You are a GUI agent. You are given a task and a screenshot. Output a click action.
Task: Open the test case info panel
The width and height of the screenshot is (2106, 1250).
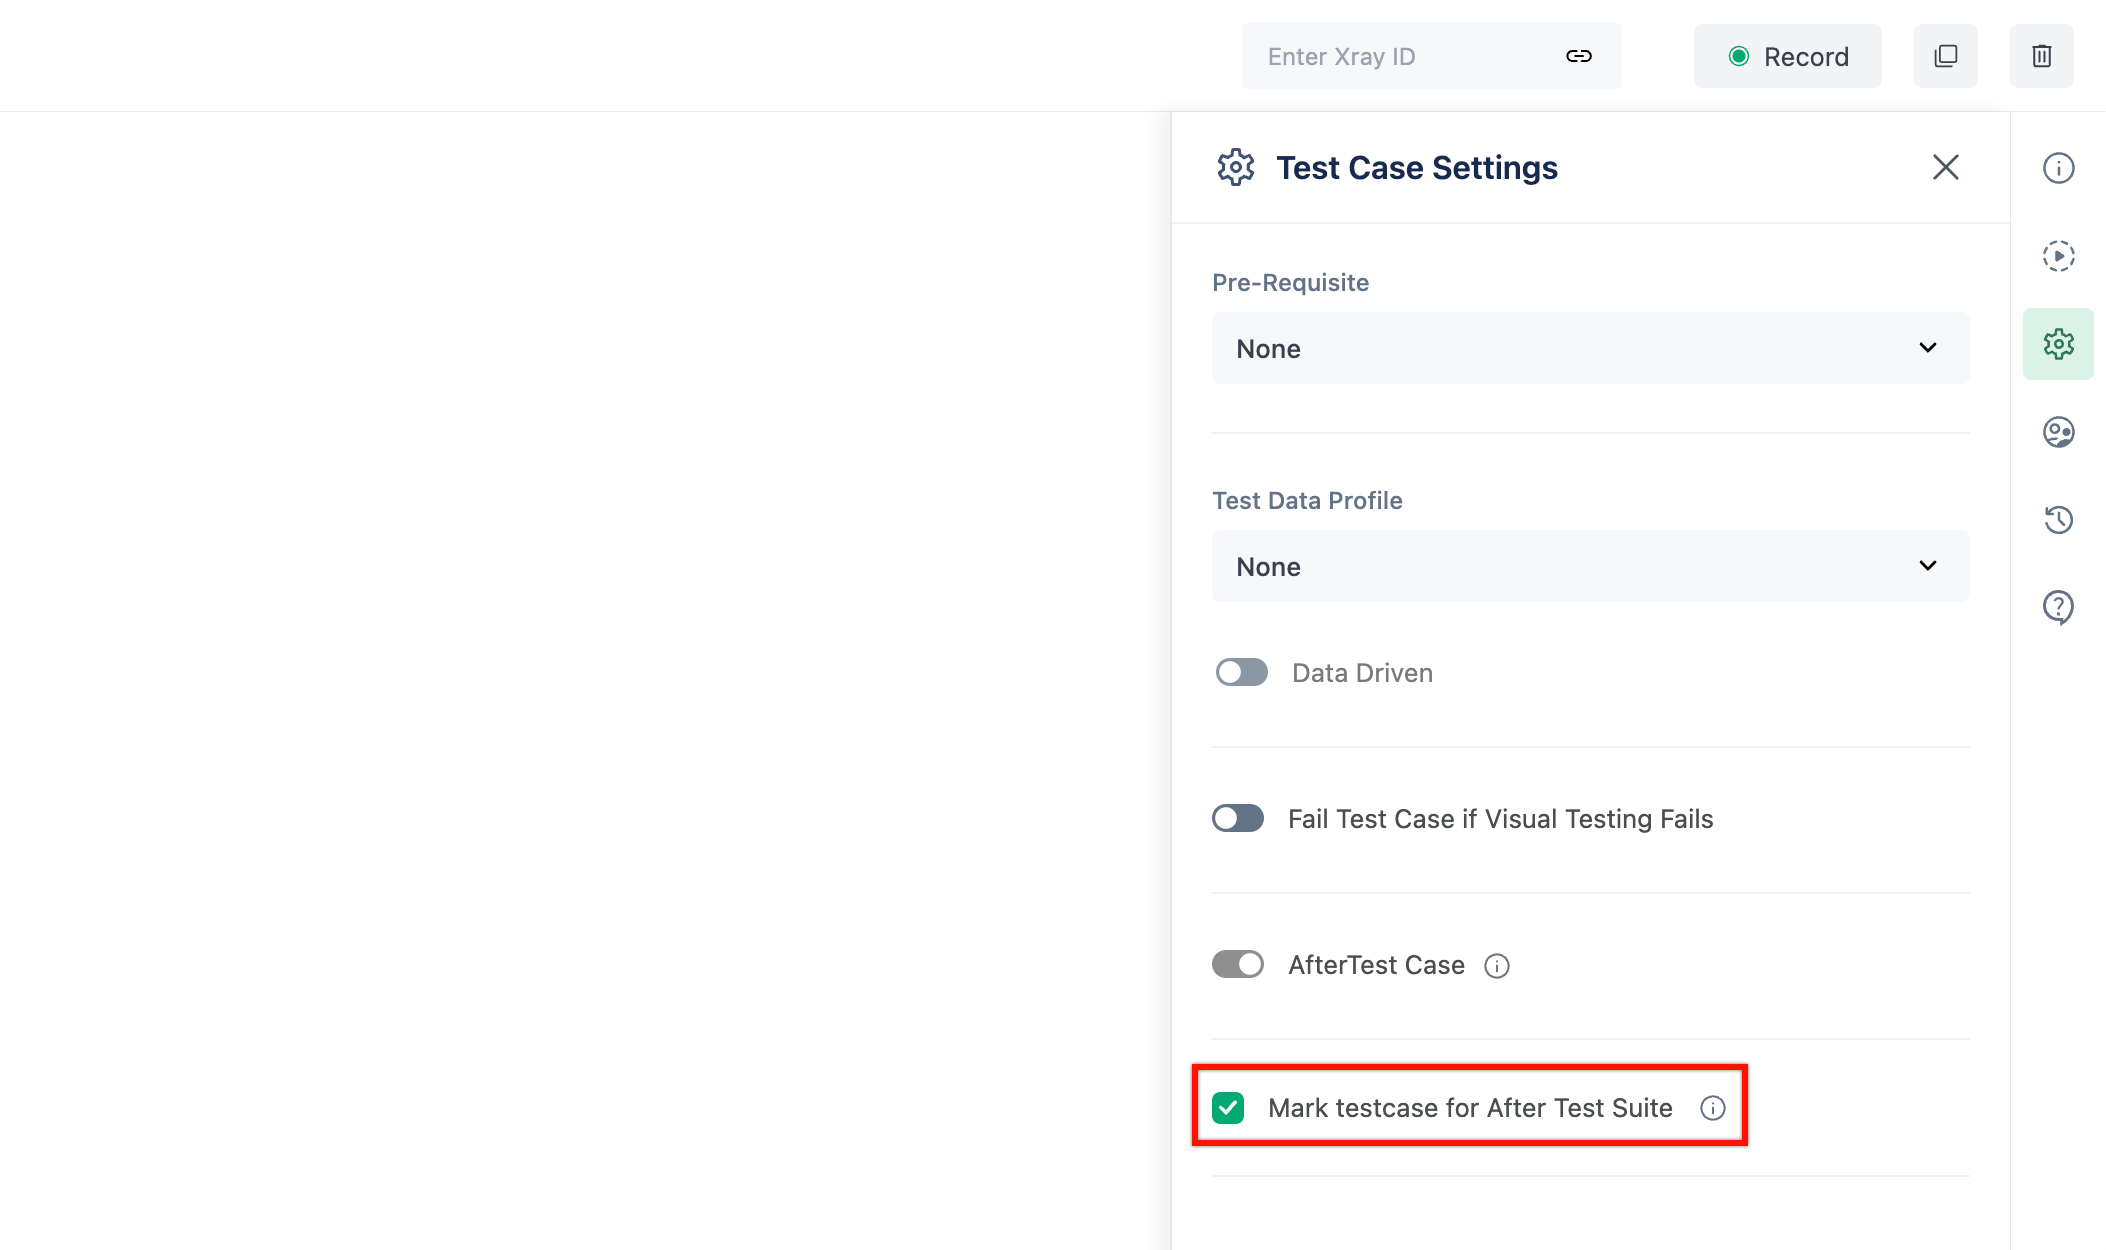click(x=2058, y=168)
